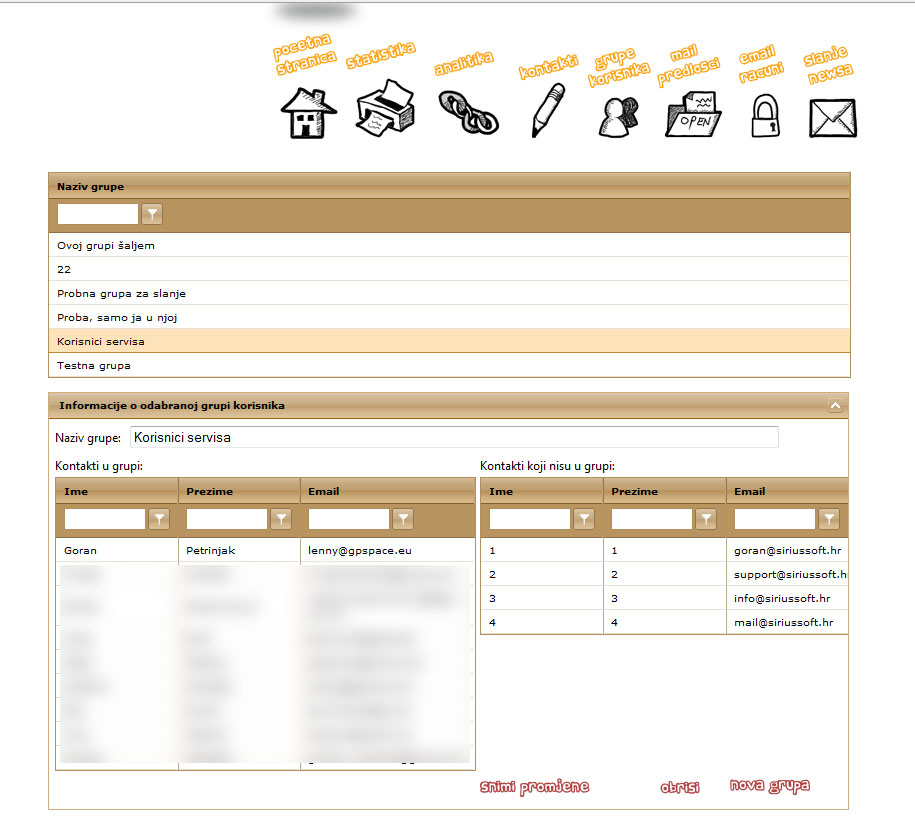915x838 pixels.
Task: Click Ime filter icon in non-group contacts
Action: click(584, 519)
